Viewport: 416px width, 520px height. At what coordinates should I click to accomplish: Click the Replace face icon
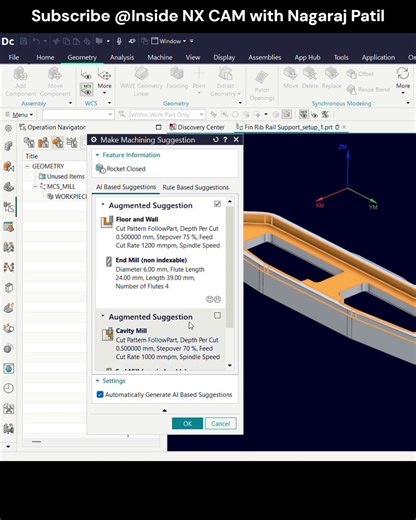coord(331,73)
